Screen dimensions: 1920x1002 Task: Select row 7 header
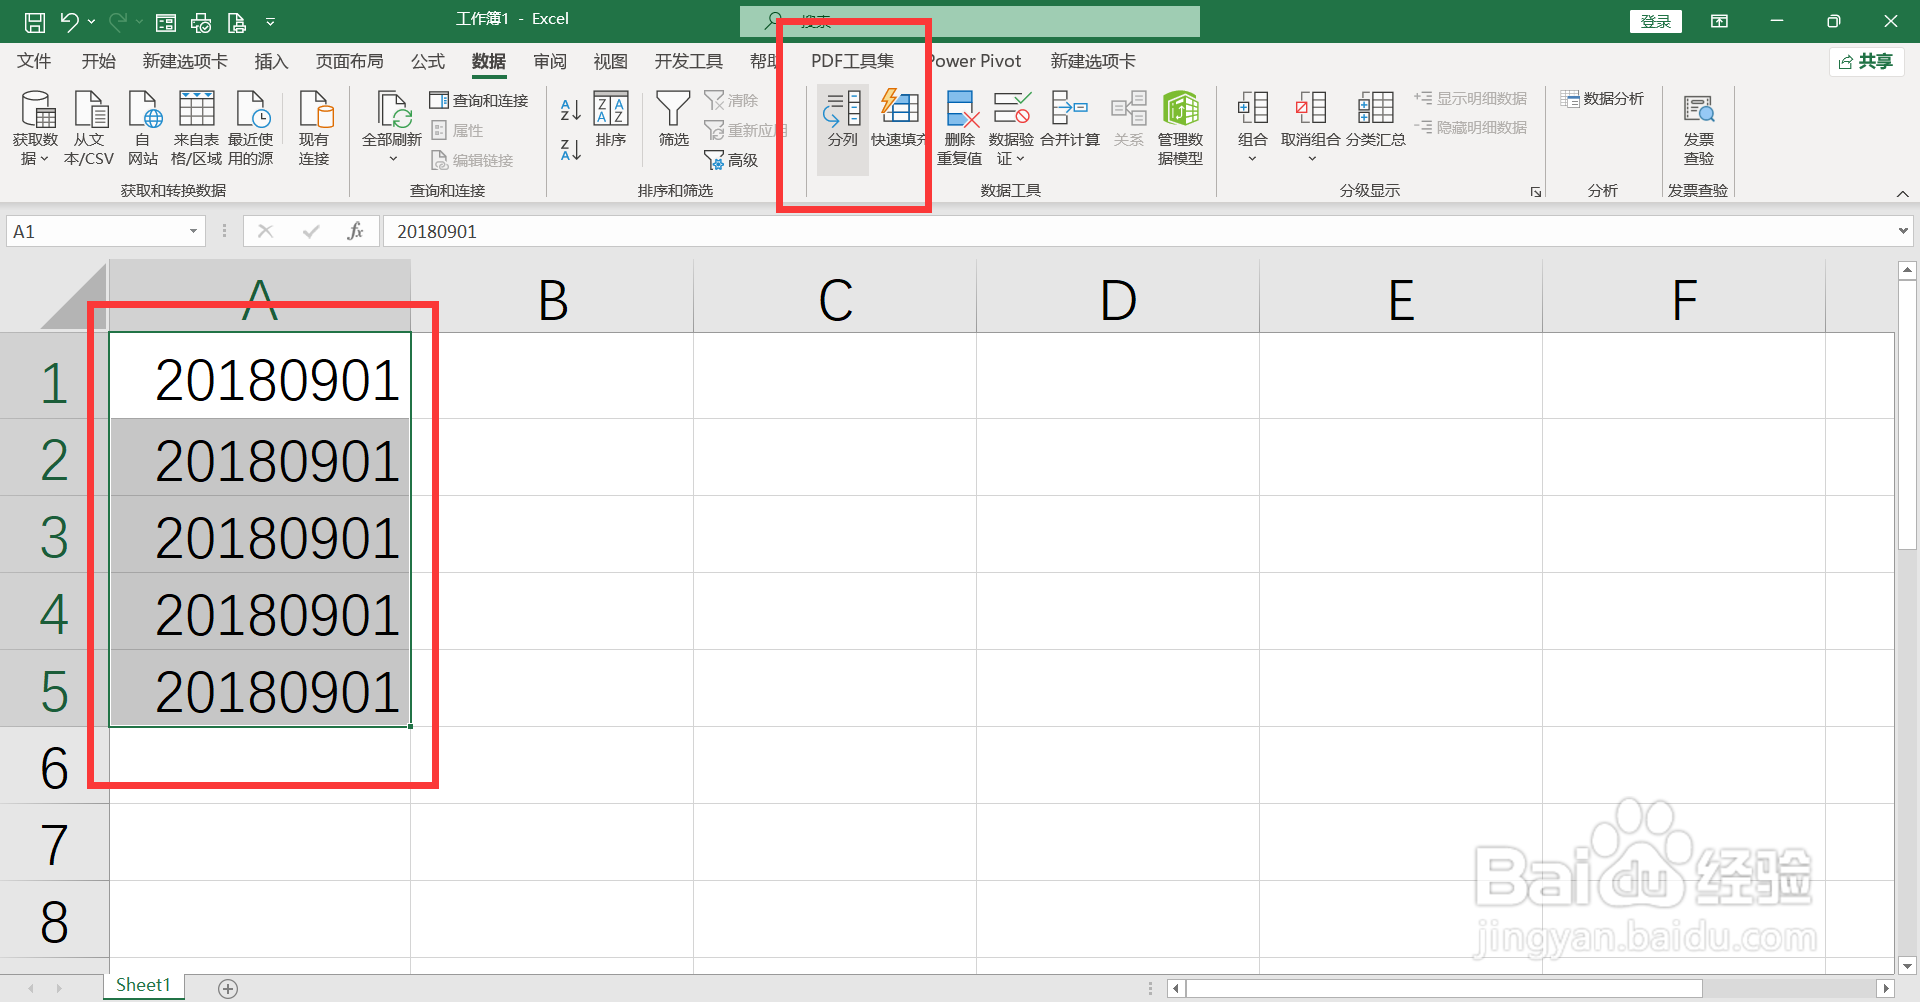(54, 843)
